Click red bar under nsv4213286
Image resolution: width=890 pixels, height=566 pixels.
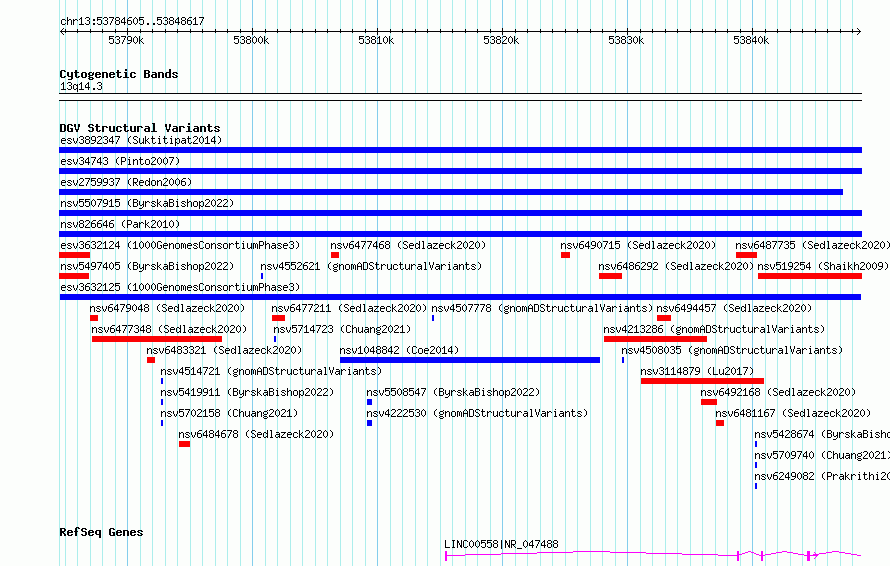[x=655, y=339]
